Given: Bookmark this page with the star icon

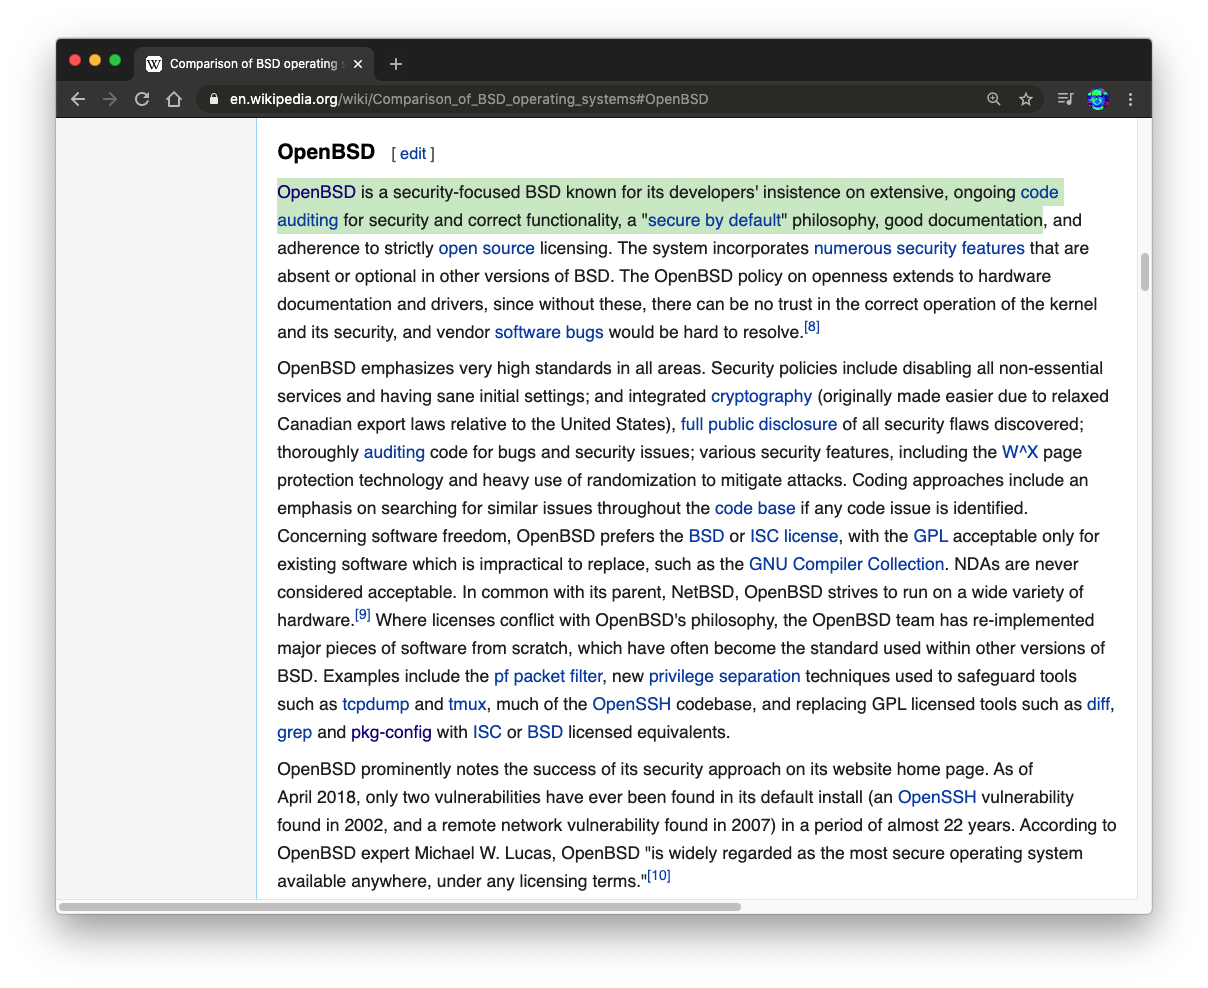Looking at the screenshot, I should [1026, 99].
